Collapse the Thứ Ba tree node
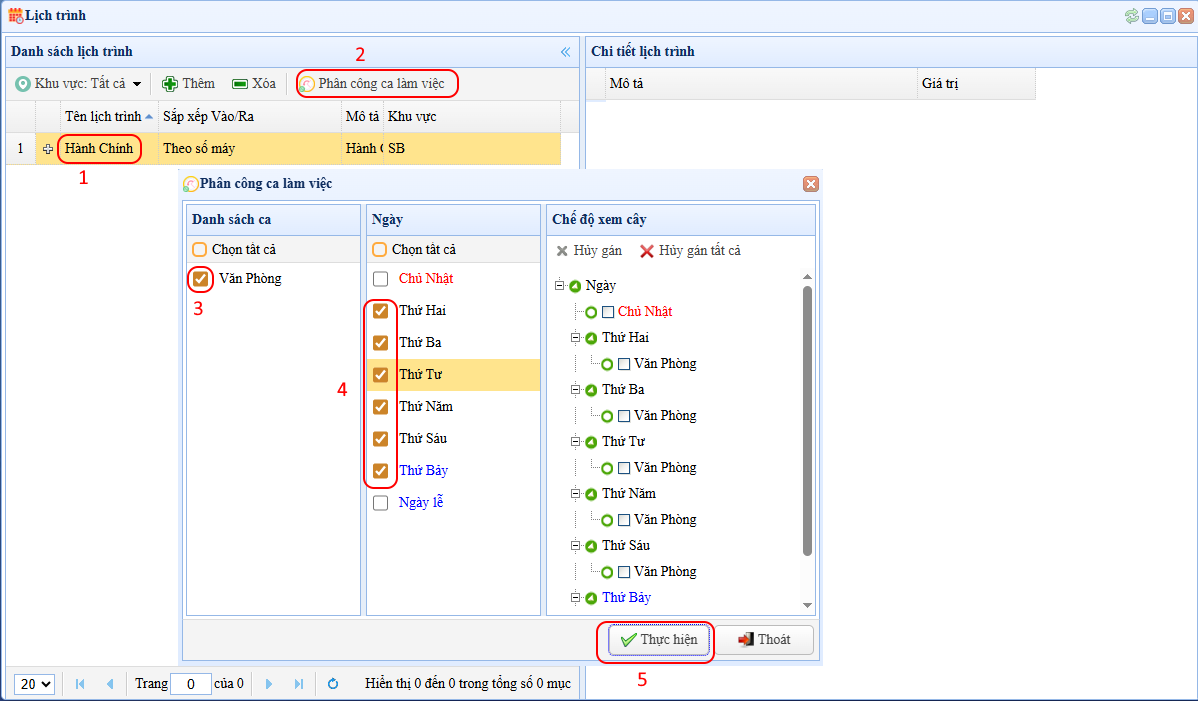1198x701 pixels. [576, 389]
